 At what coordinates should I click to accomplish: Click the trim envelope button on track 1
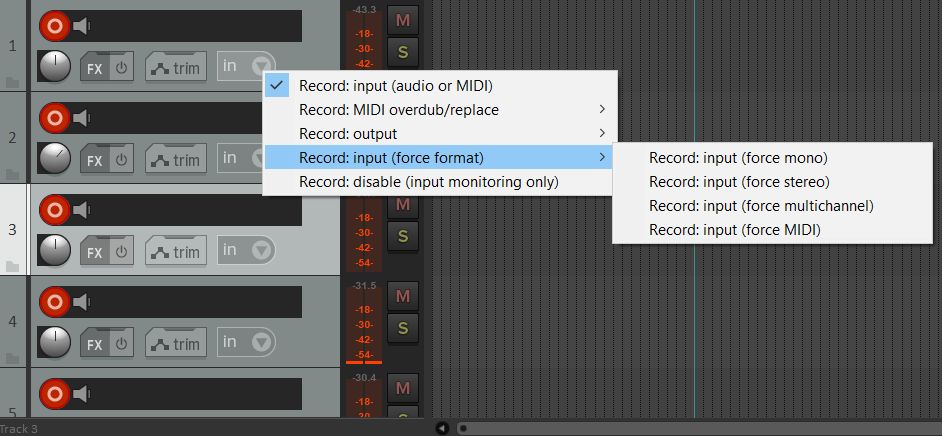(176, 68)
